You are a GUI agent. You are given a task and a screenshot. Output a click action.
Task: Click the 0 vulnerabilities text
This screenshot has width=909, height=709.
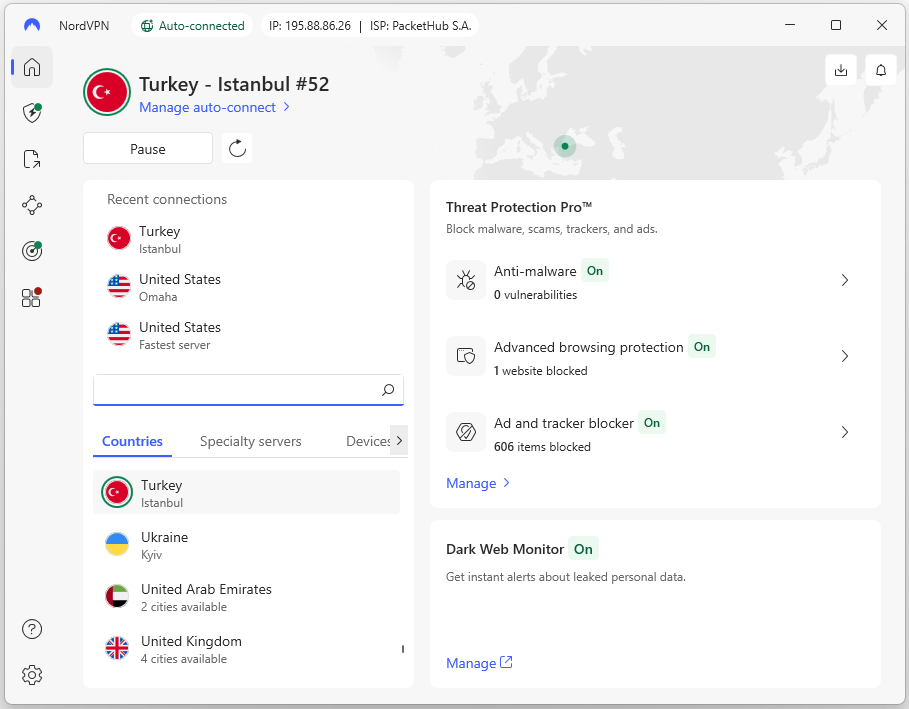(x=535, y=294)
